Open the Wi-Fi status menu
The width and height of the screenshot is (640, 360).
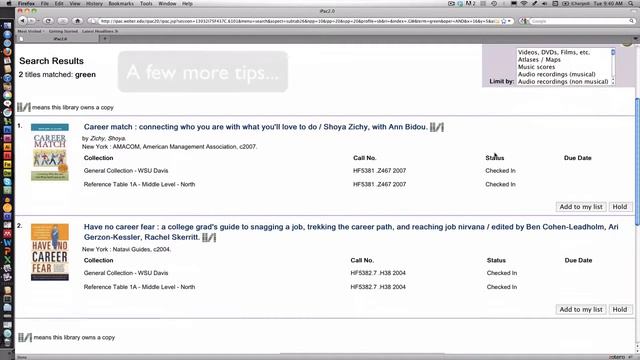coord(524,3)
